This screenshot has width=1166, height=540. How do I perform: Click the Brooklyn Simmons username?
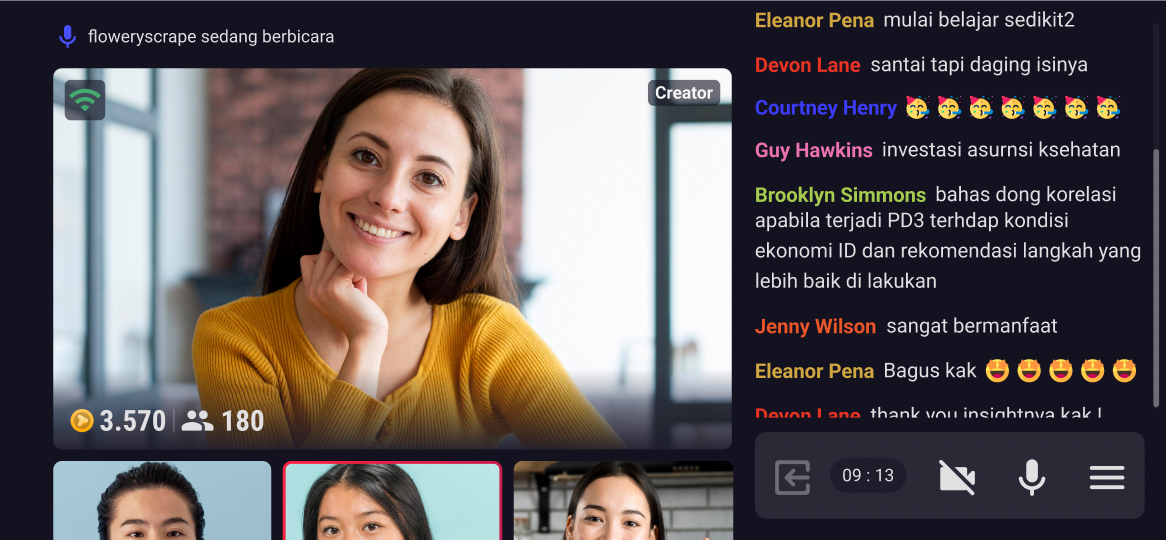[840, 196]
